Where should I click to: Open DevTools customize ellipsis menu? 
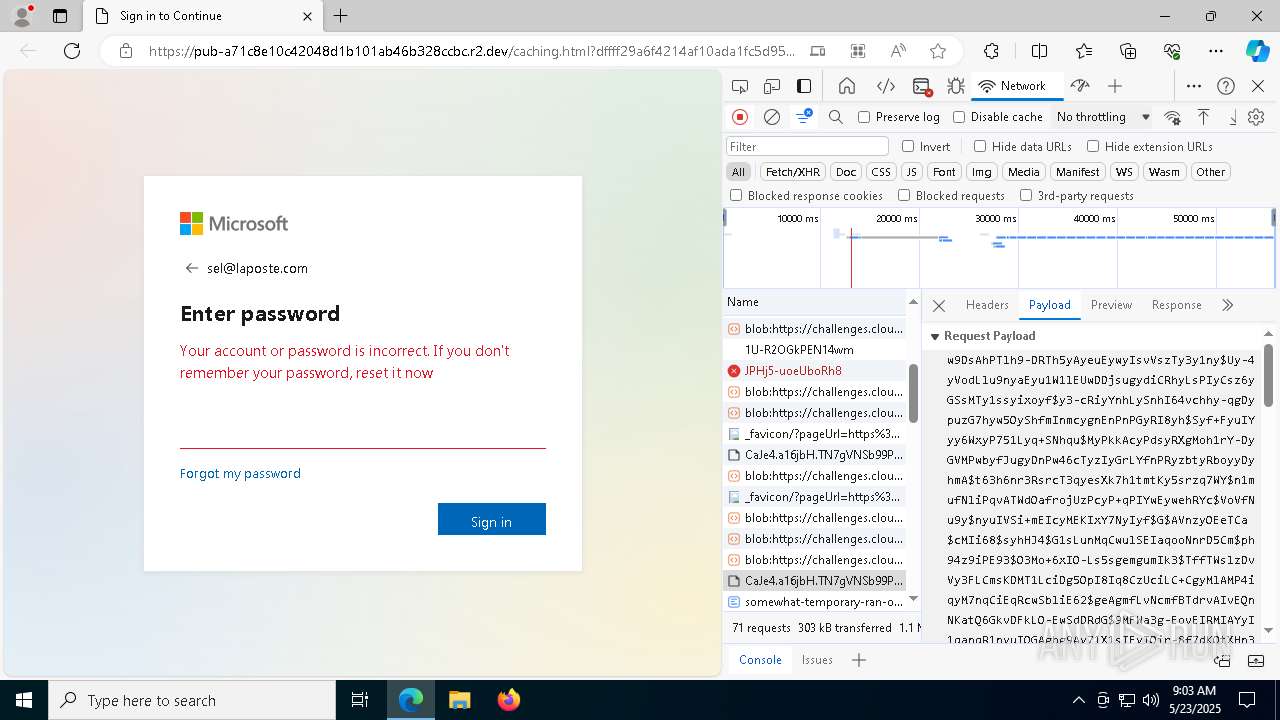(x=1194, y=86)
